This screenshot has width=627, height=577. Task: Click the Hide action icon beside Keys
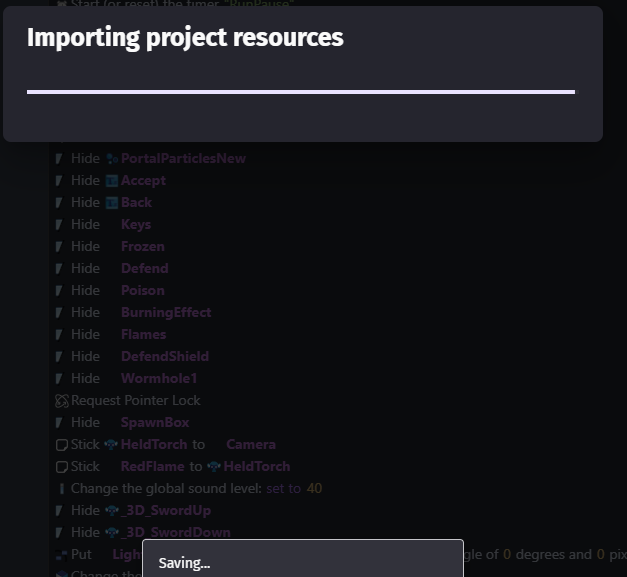60,225
